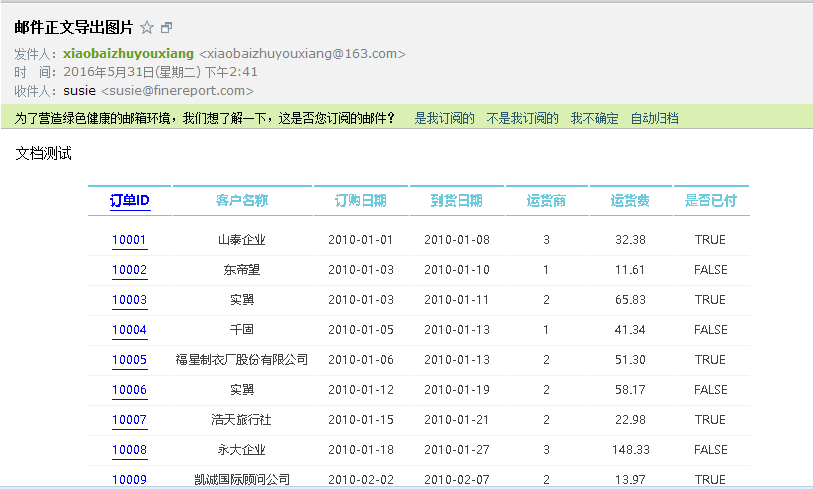Click 订购日期 column header

[361, 201]
